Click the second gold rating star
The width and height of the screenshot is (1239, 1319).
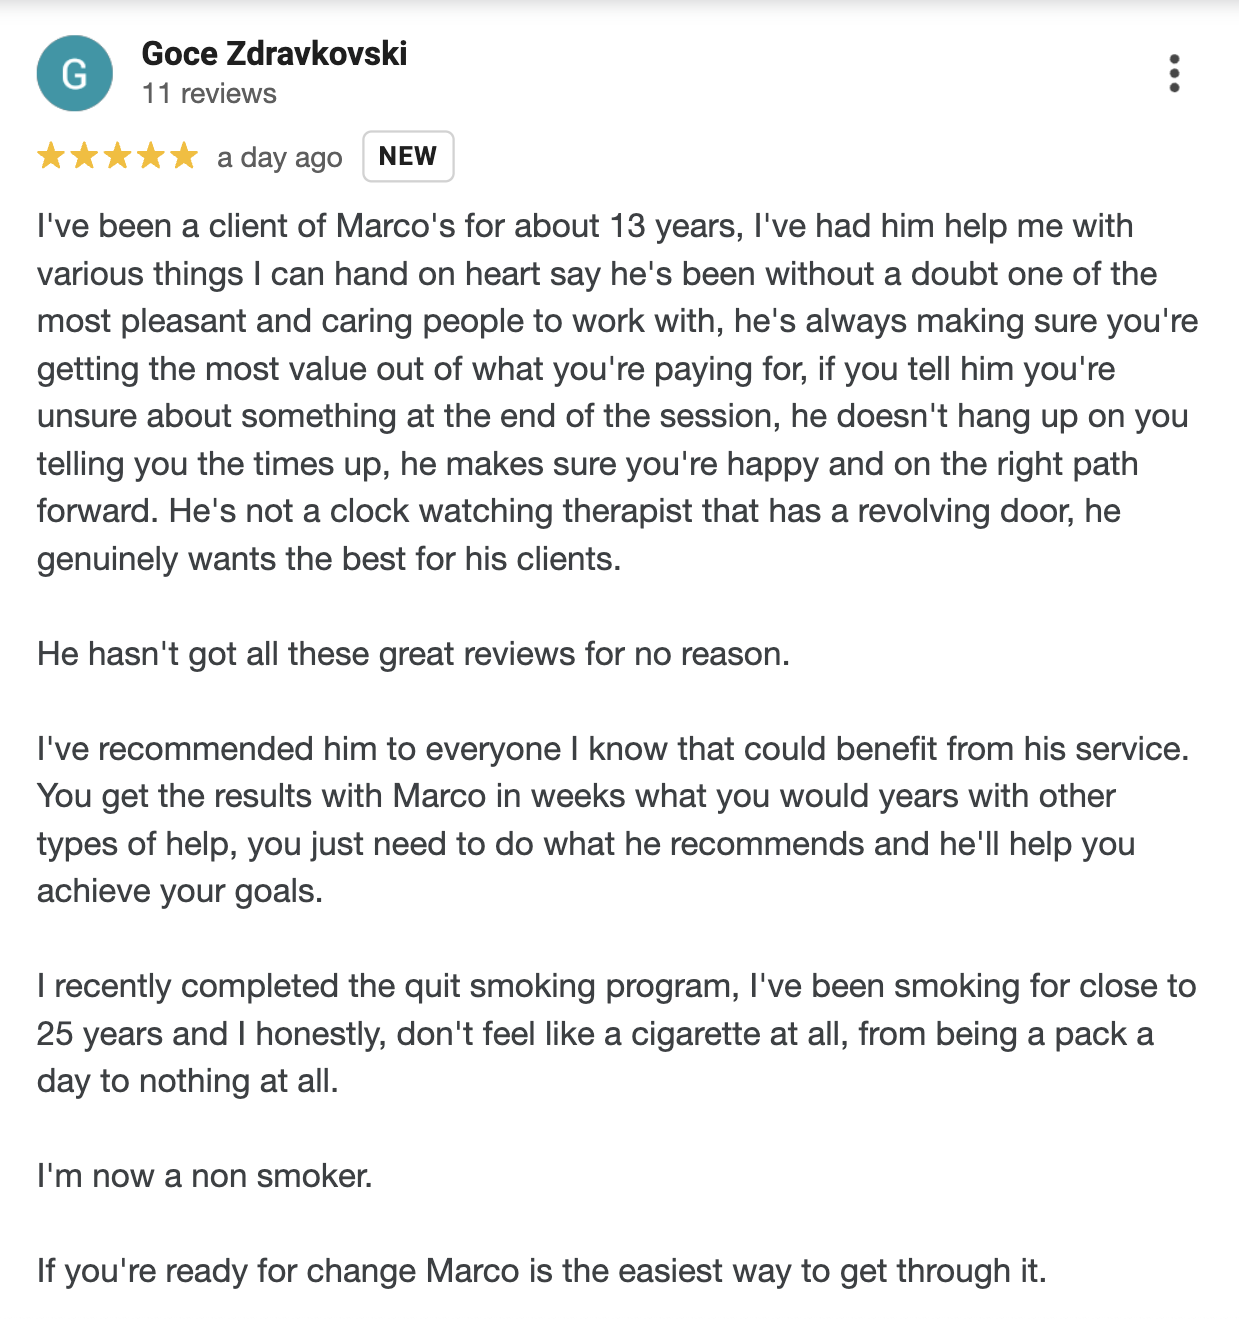pos(84,156)
